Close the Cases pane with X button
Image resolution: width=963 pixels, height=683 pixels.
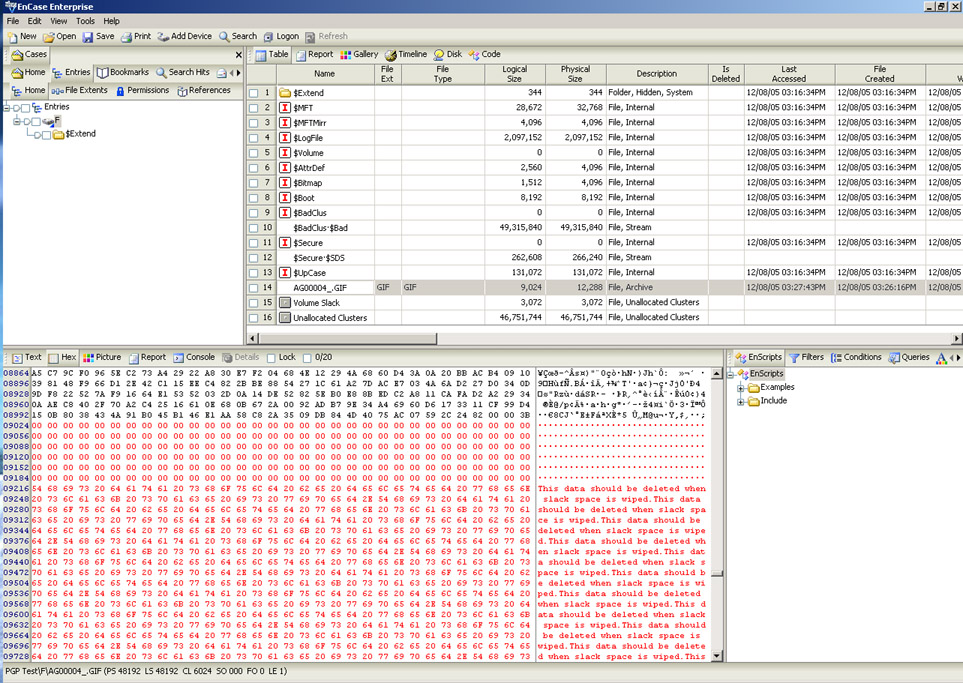tap(239, 55)
